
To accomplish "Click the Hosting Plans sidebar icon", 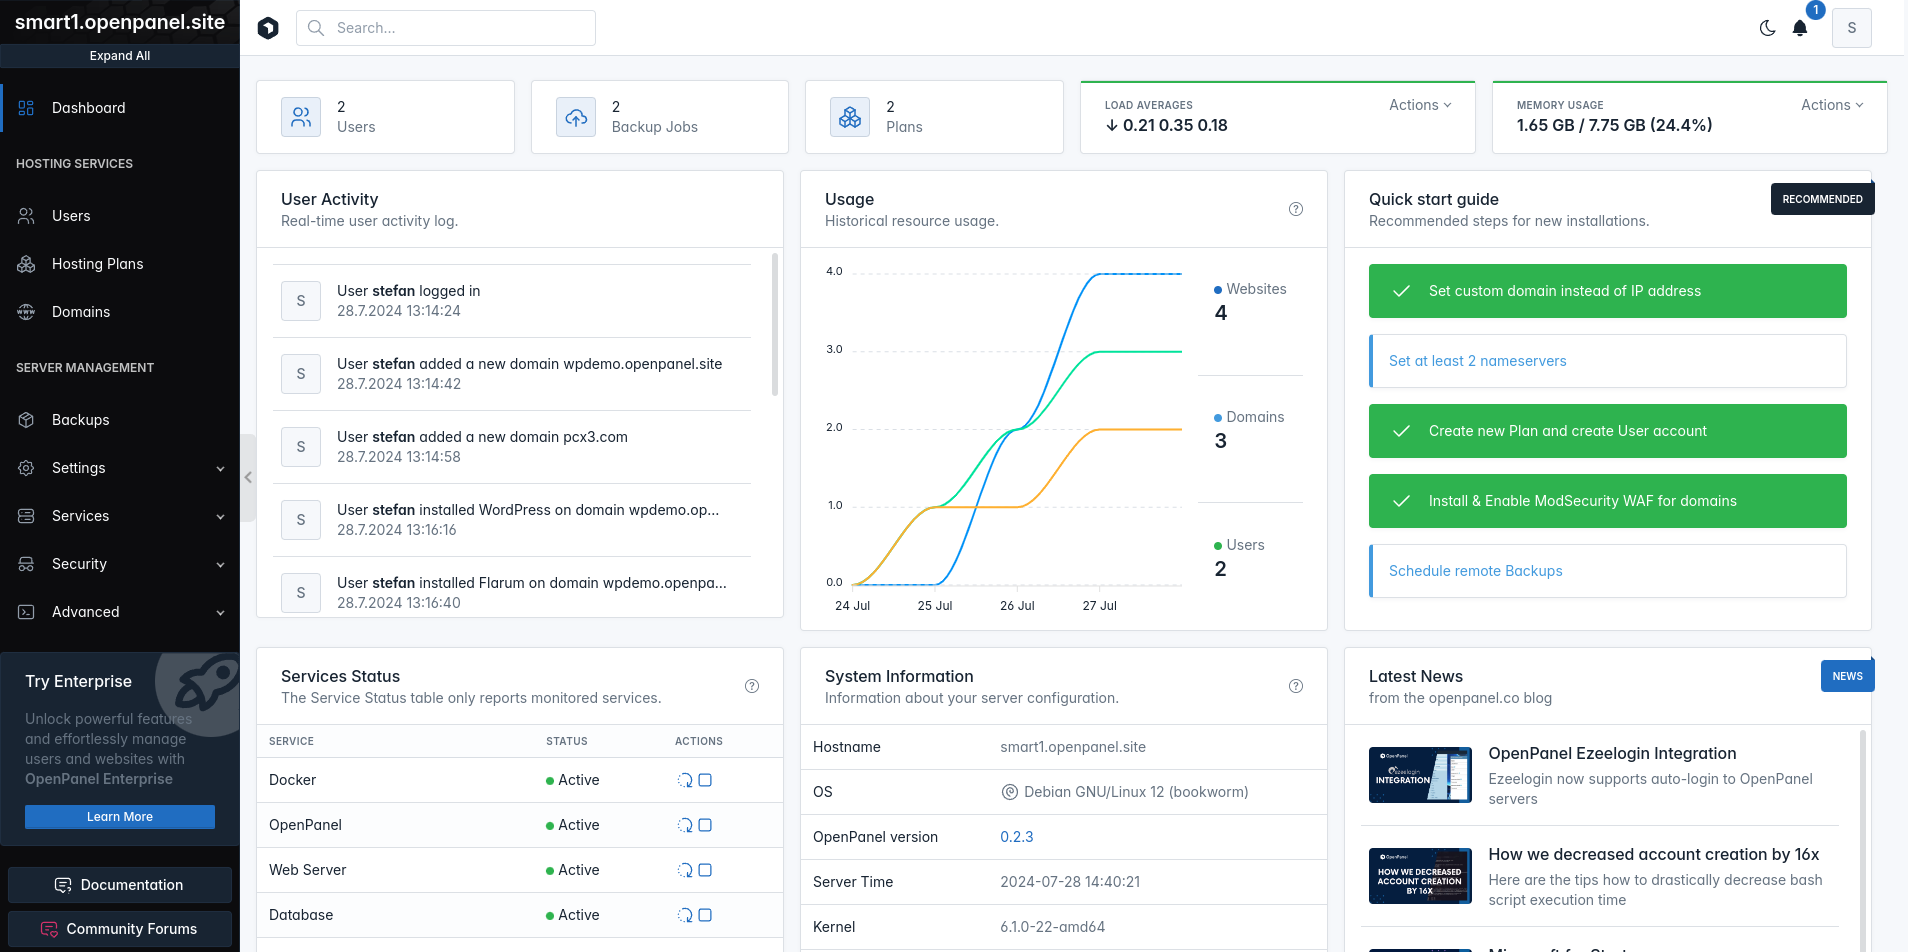I will [x=27, y=264].
